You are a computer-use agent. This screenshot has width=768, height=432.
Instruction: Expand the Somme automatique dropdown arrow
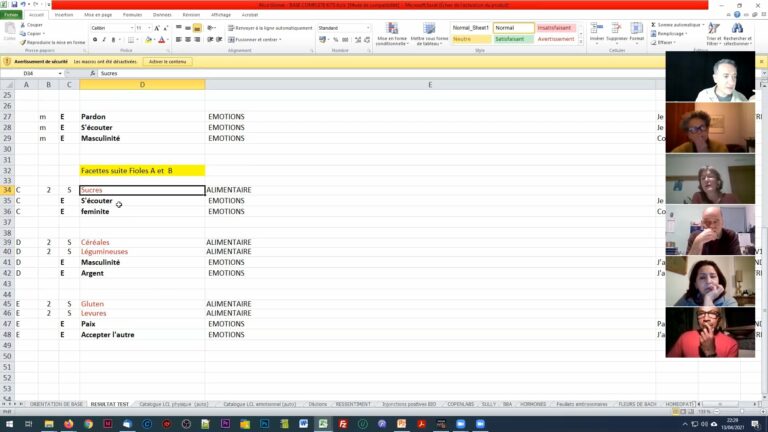[x=704, y=24]
